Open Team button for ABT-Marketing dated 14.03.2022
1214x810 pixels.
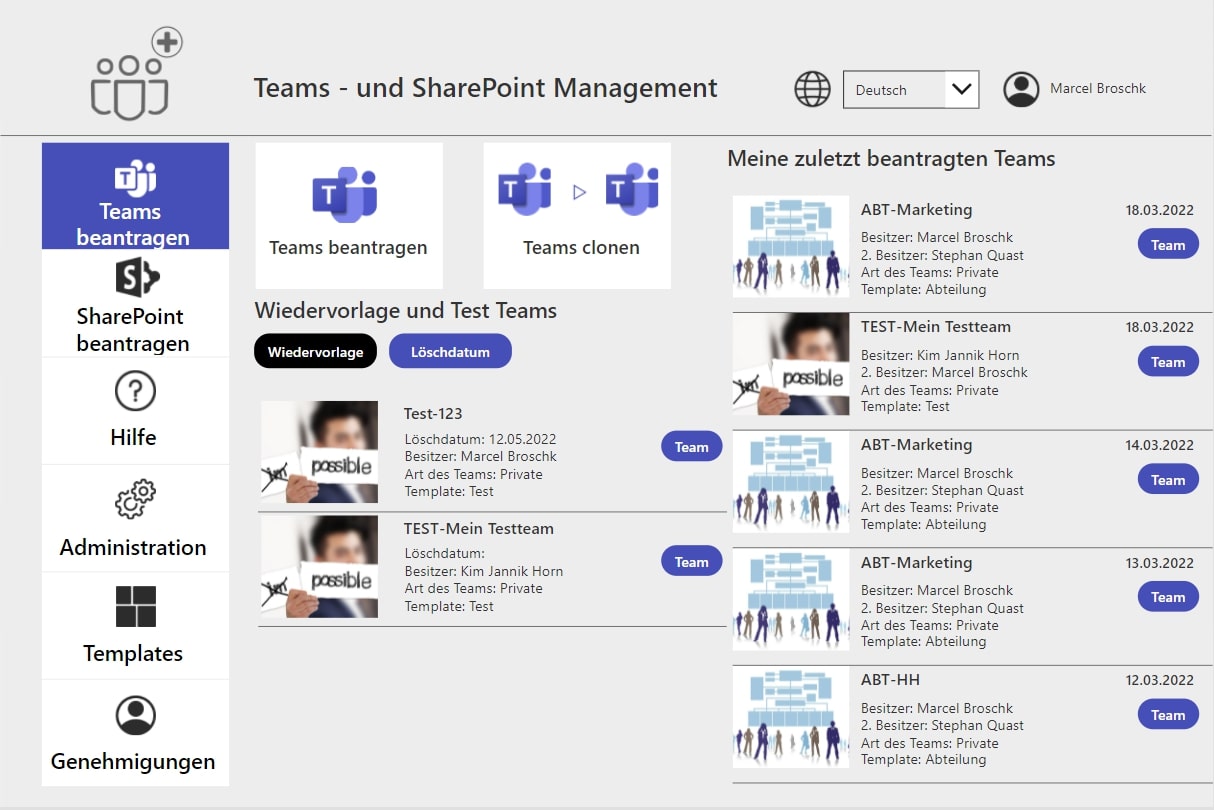1167,480
